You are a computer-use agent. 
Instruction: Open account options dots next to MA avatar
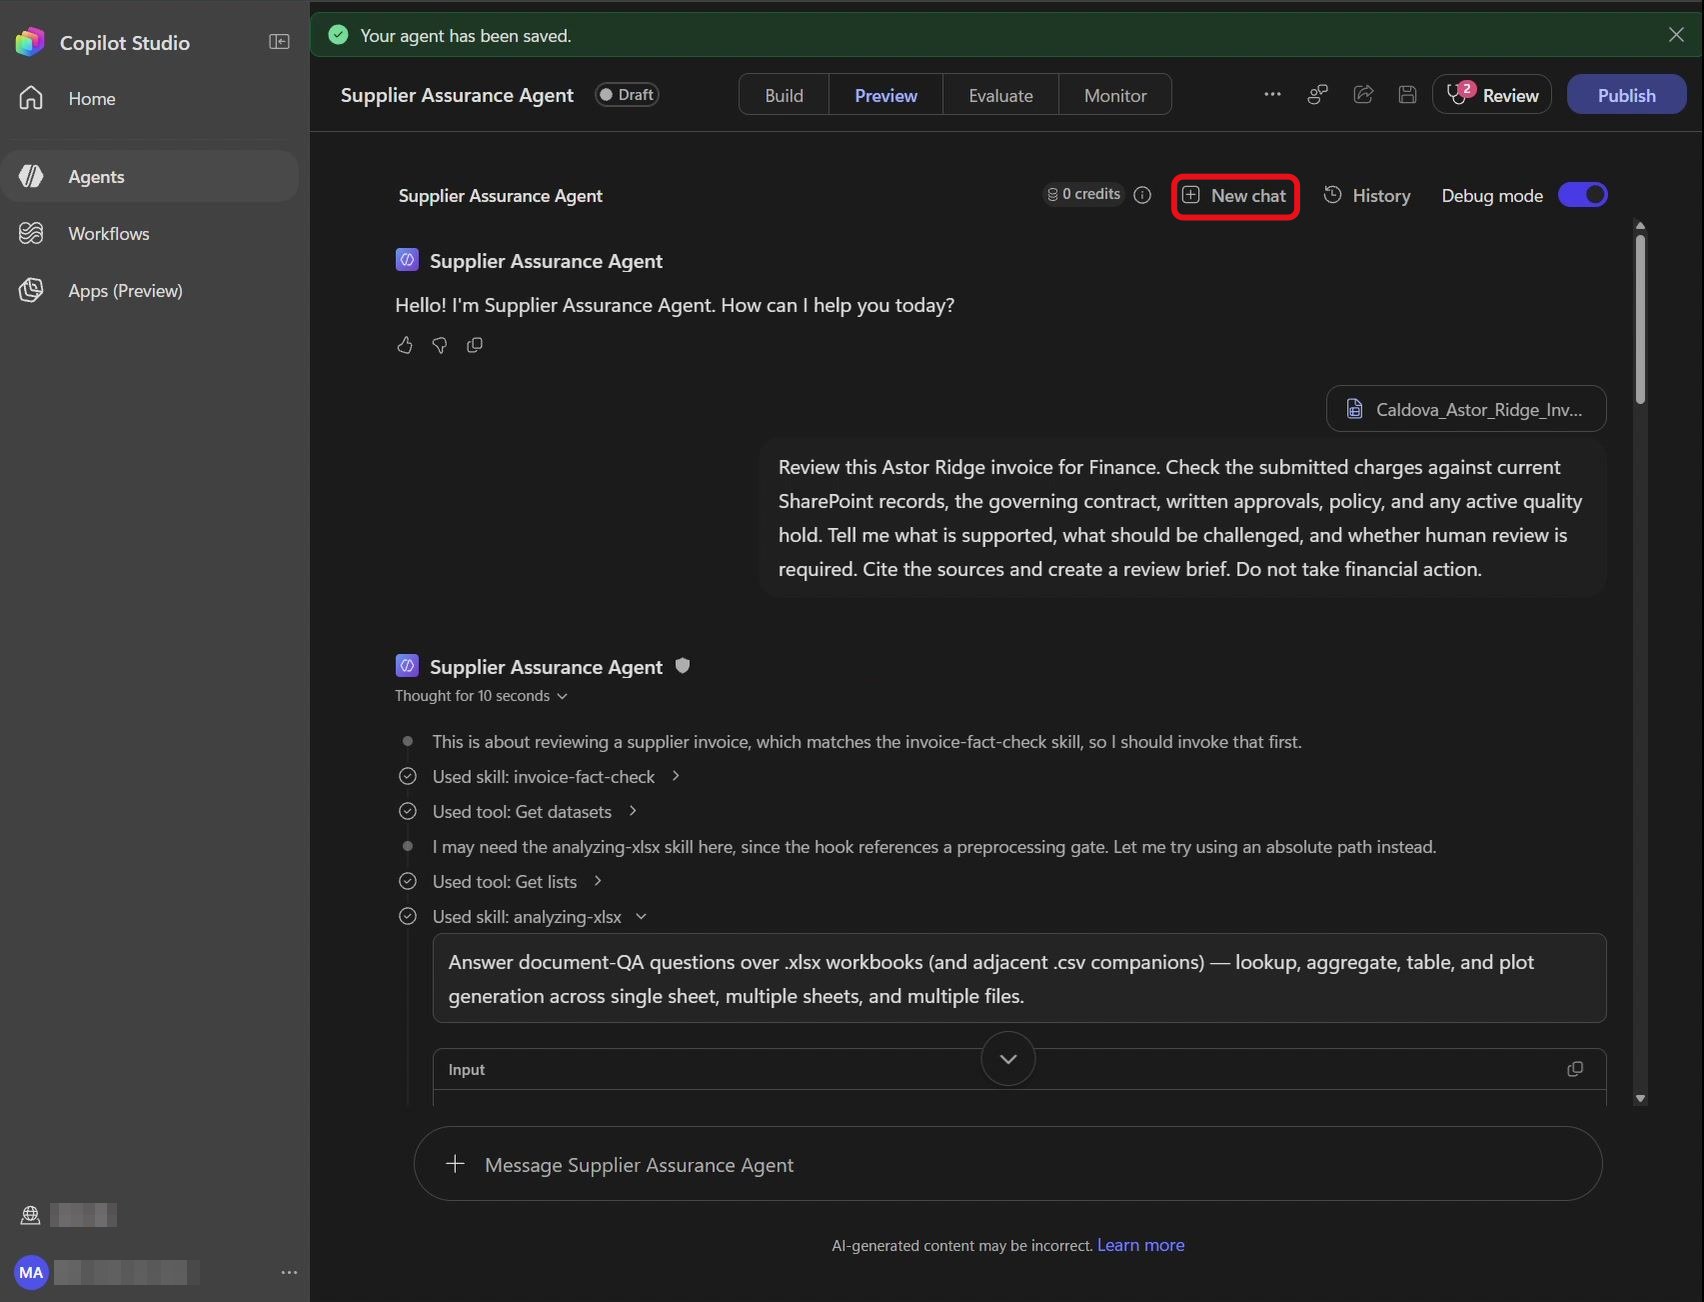[289, 1272]
